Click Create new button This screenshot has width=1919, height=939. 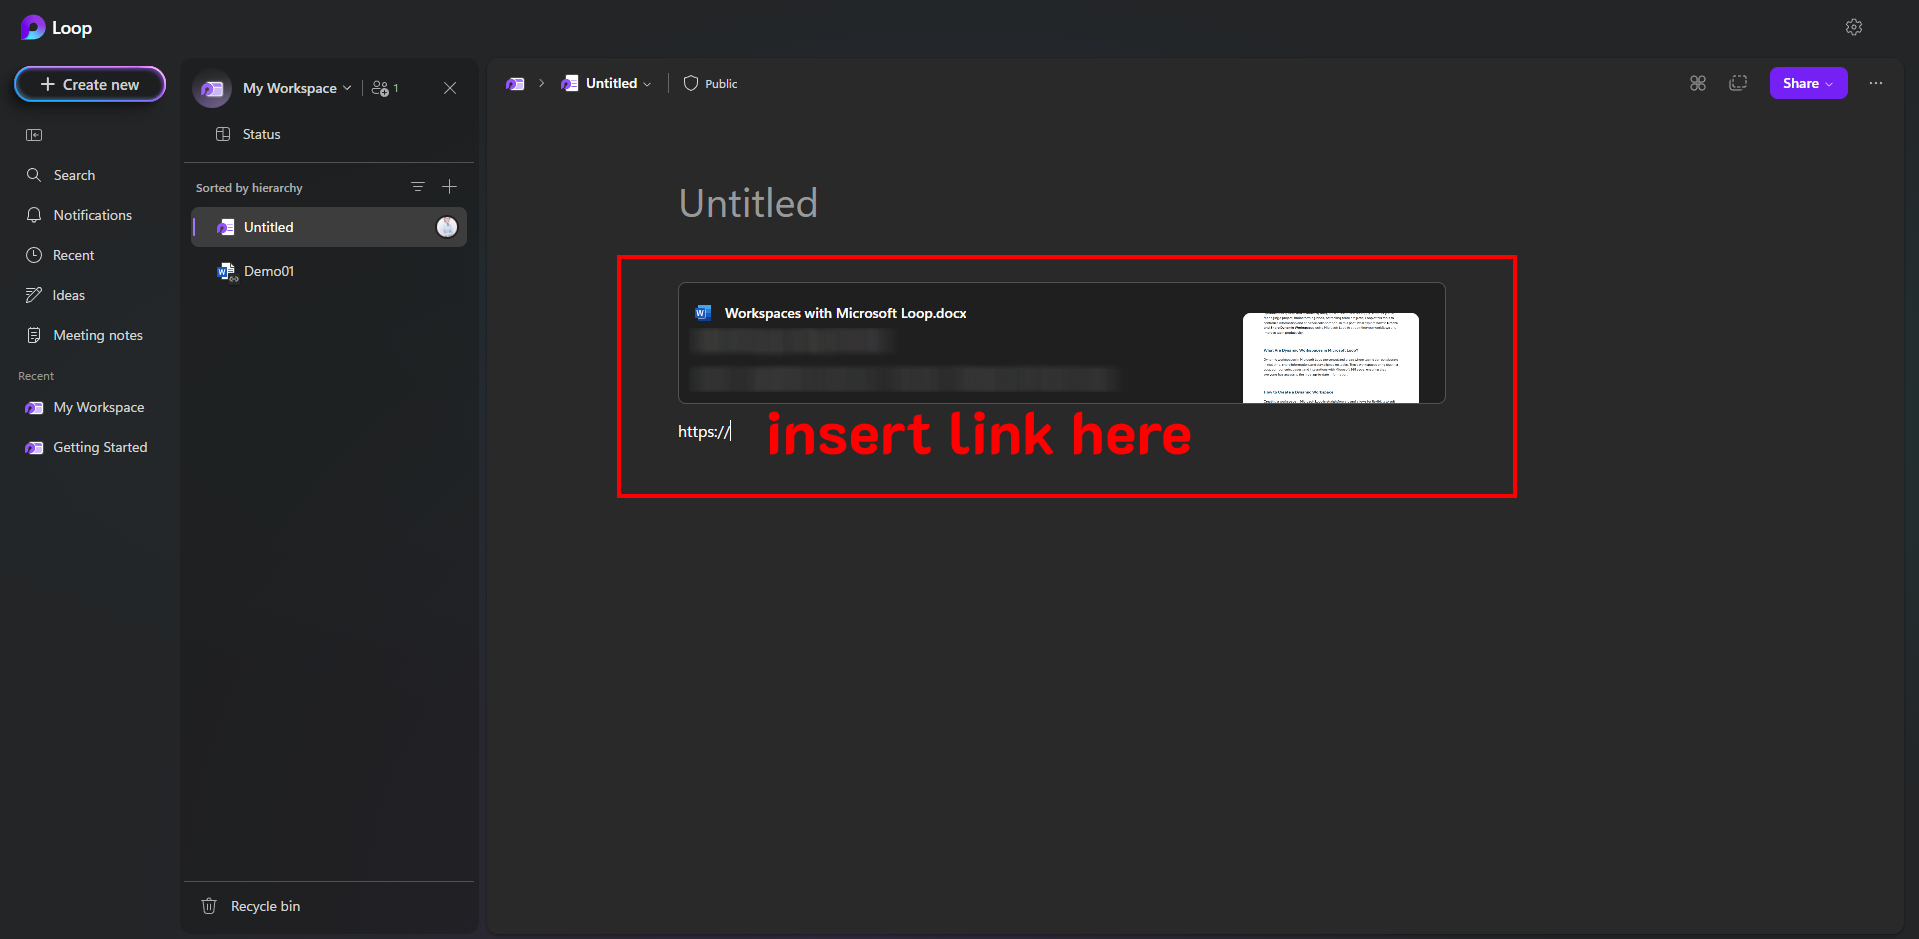coord(90,85)
